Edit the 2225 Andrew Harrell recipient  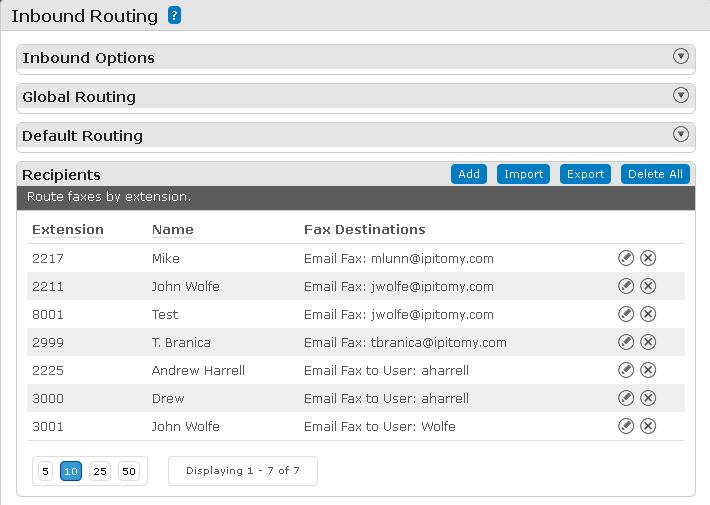(626, 370)
